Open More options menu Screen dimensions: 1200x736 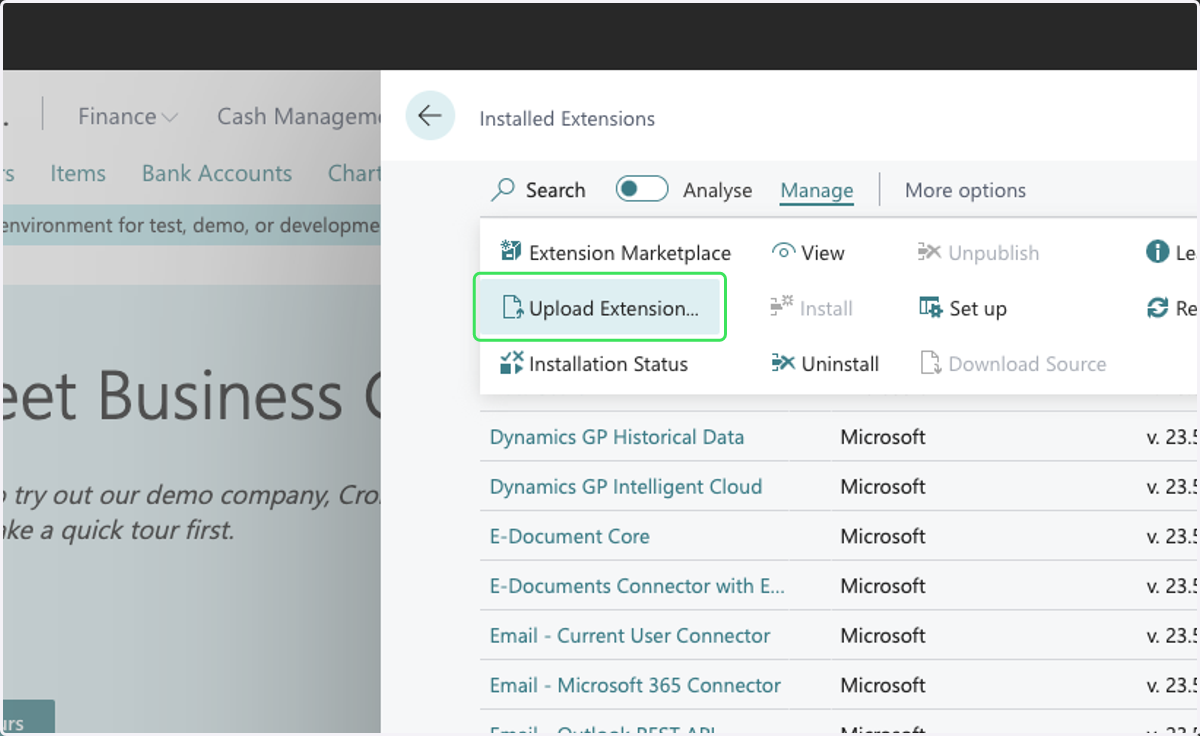[965, 190]
